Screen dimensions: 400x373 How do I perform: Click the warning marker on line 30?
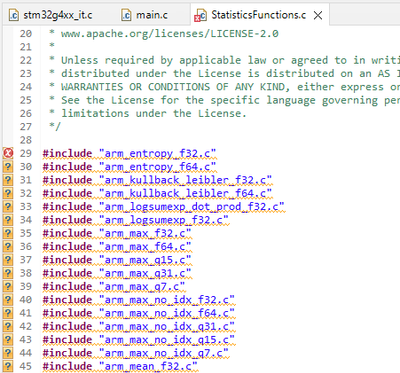click(x=8, y=166)
